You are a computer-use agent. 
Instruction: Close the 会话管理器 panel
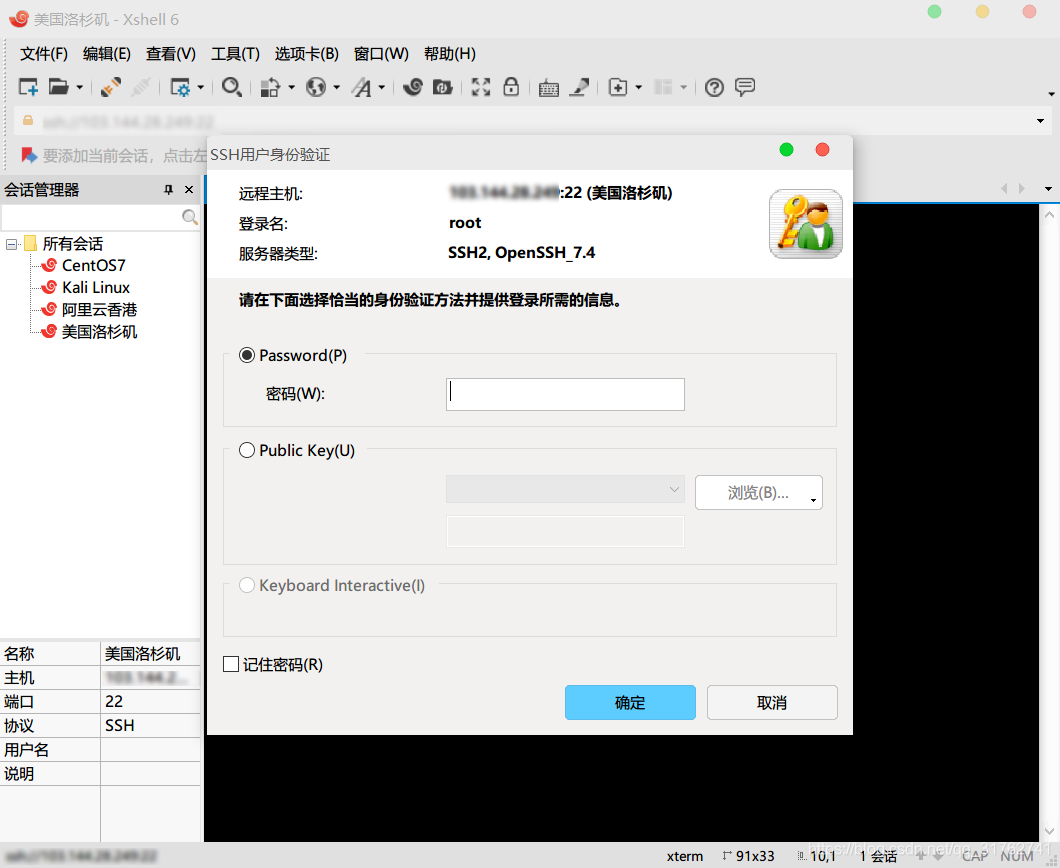[189, 190]
